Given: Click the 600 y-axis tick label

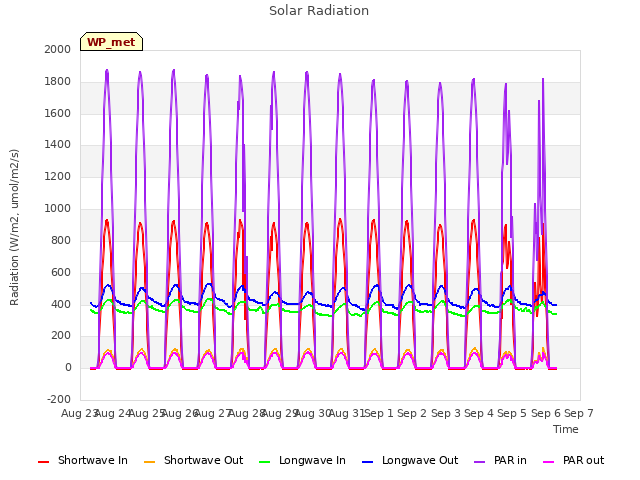Looking at the screenshot, I should click(61, 272).
